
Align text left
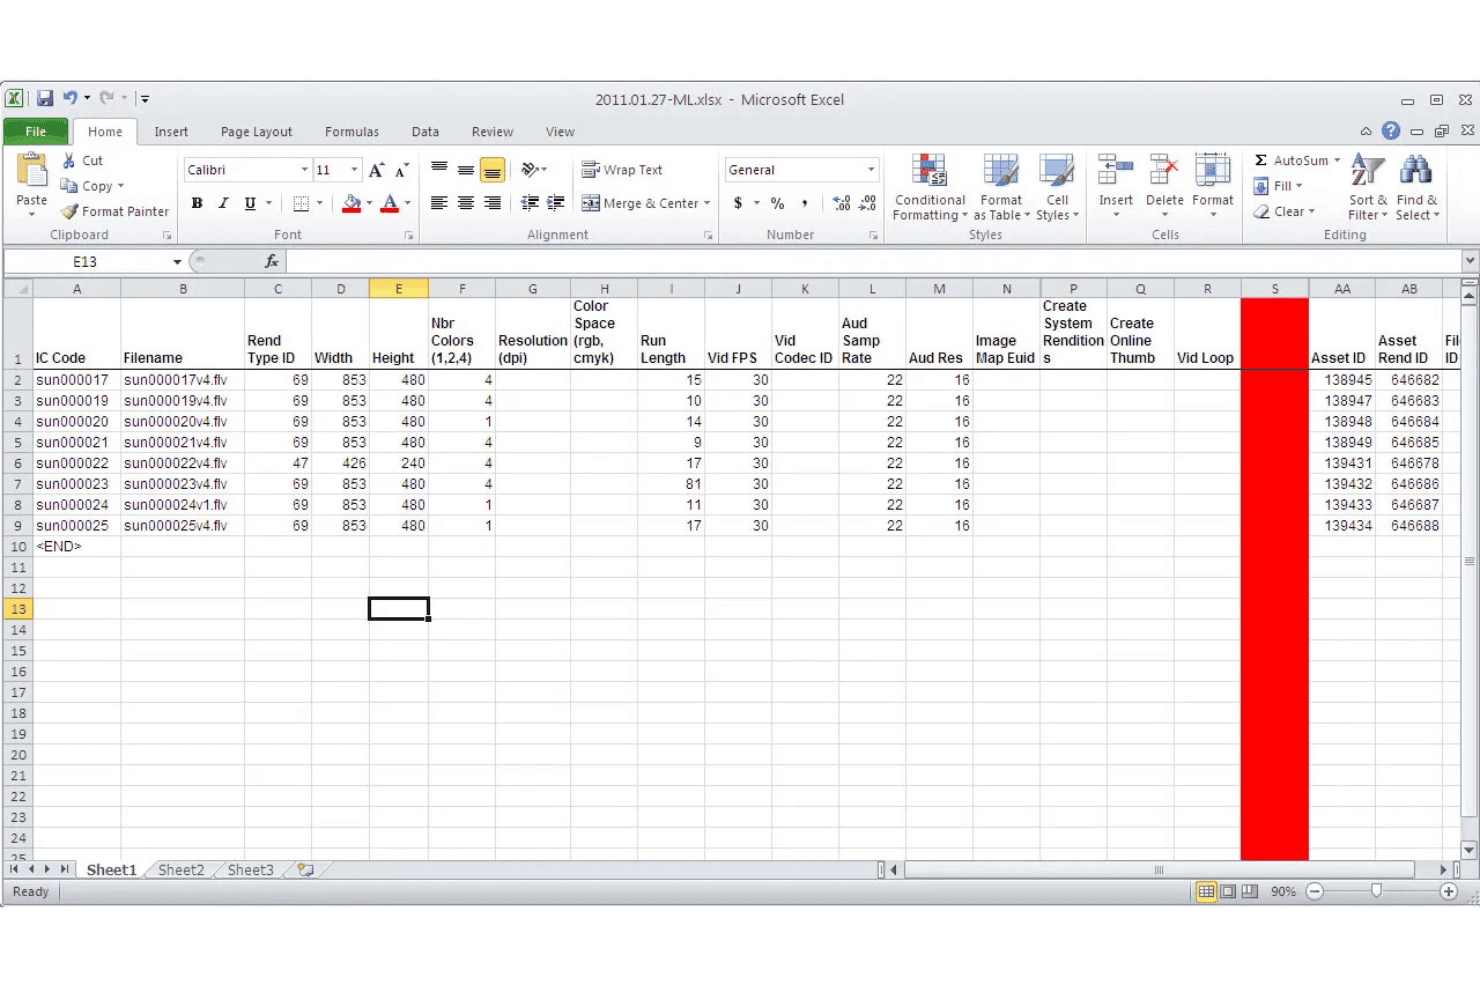click(439, 203)
